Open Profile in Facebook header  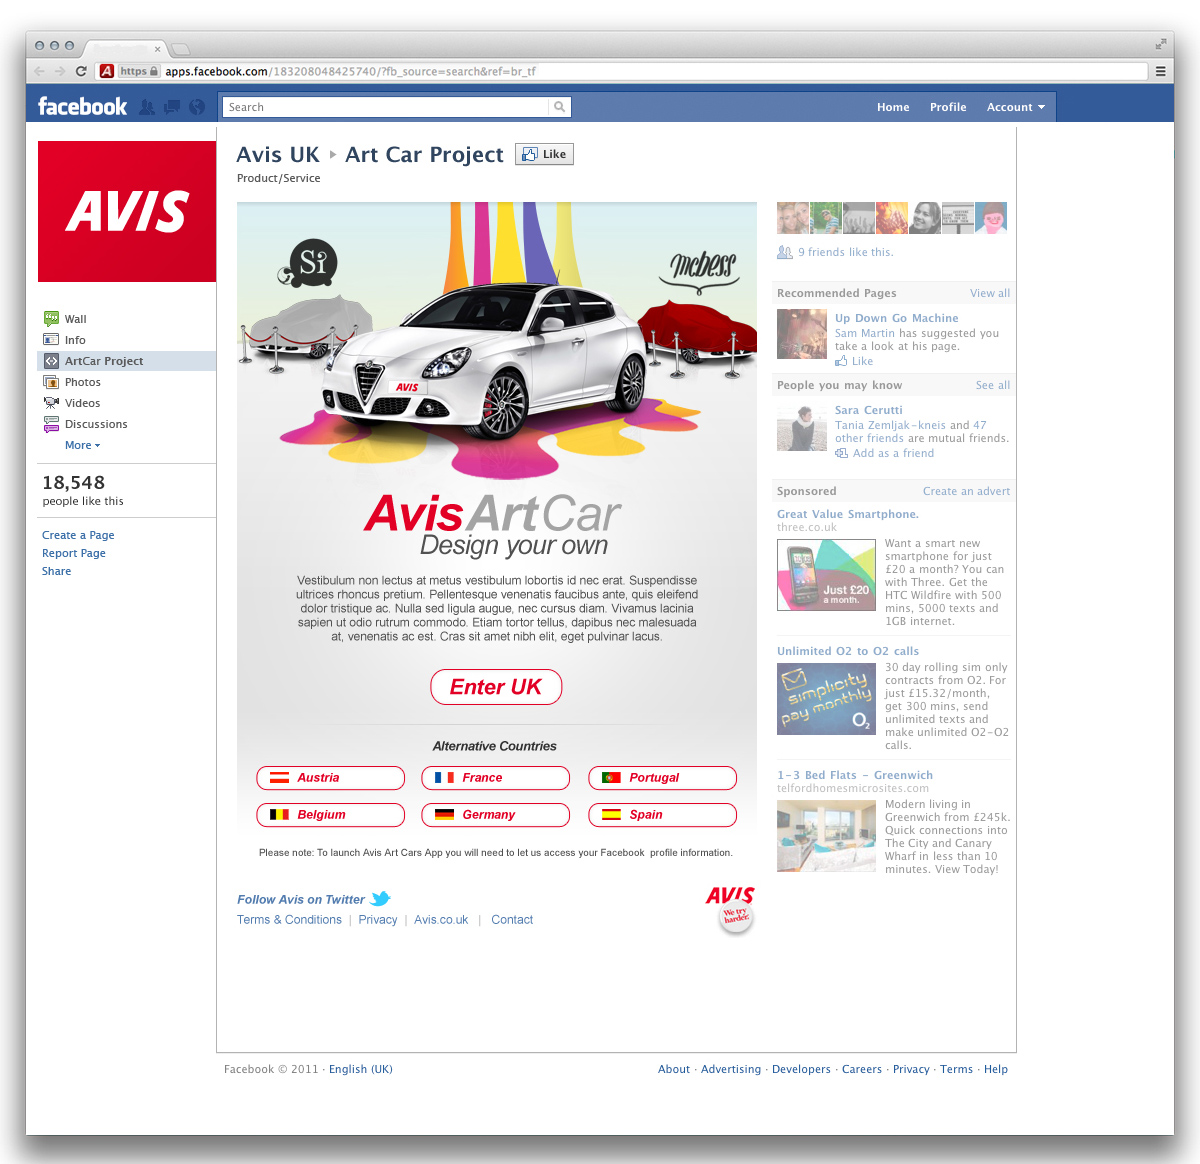point(948,107)
